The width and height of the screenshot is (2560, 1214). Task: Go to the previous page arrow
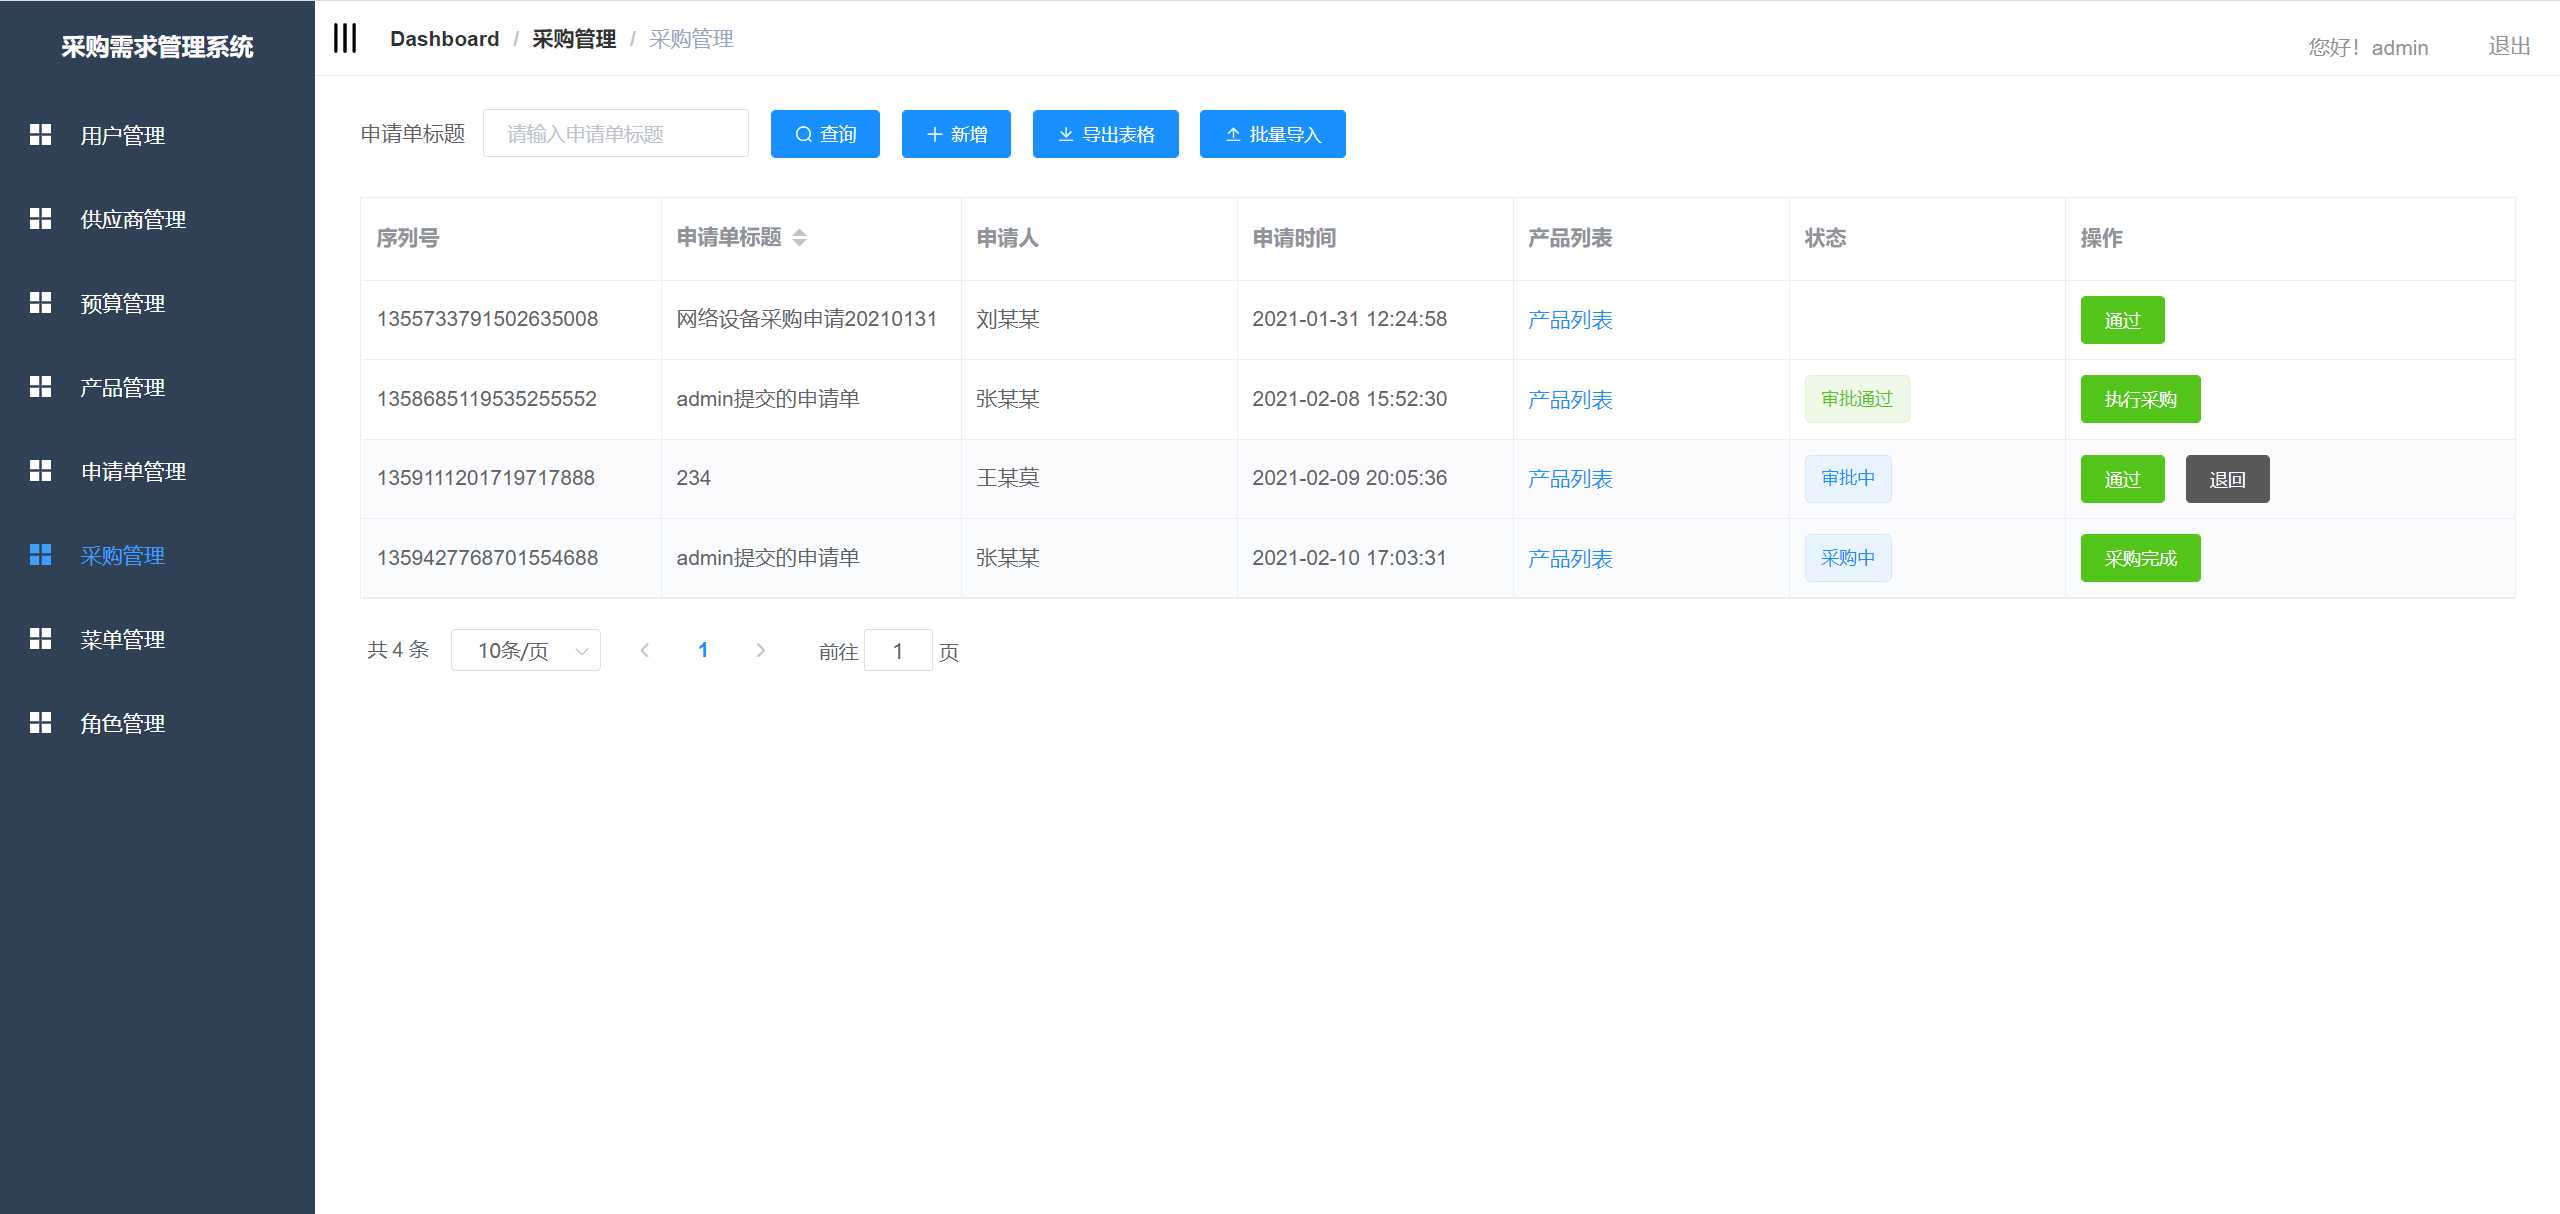point(645,650)
